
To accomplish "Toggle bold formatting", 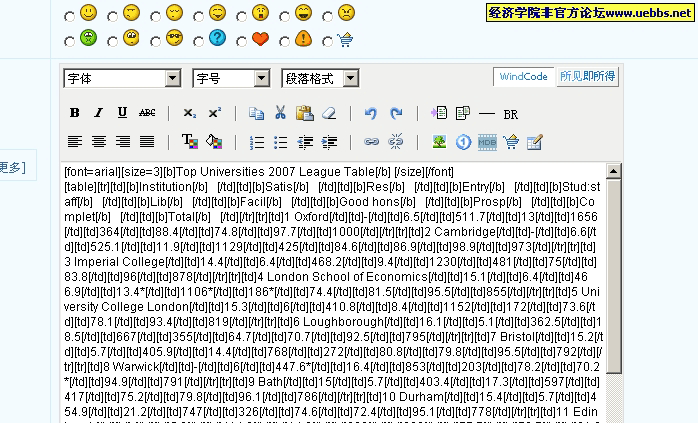I will click(x=74, y=113).
